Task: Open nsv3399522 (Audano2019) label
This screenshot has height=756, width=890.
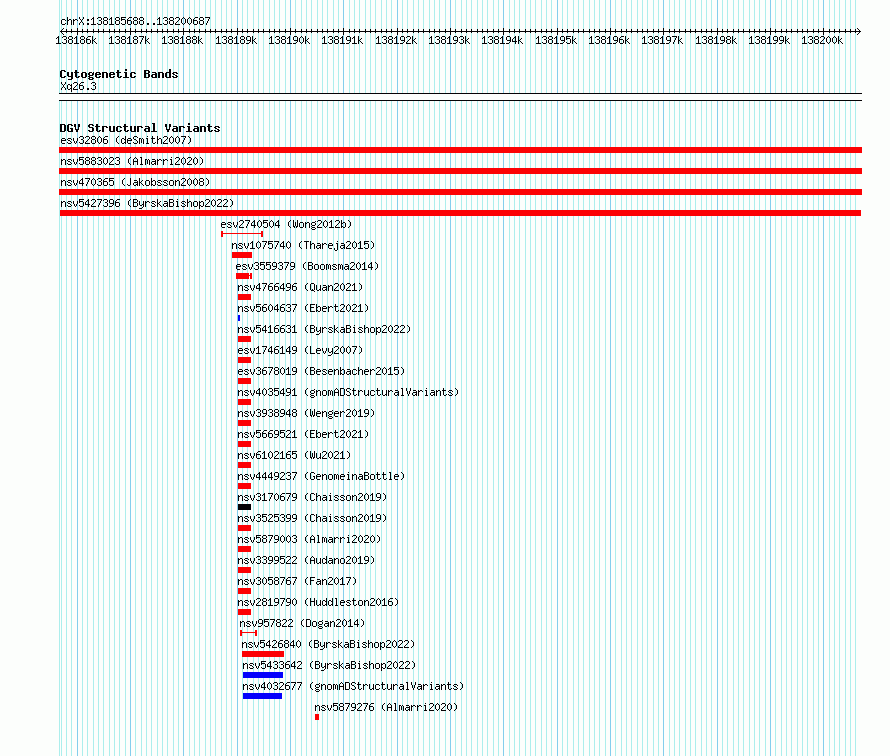Action: click(306, 560)
